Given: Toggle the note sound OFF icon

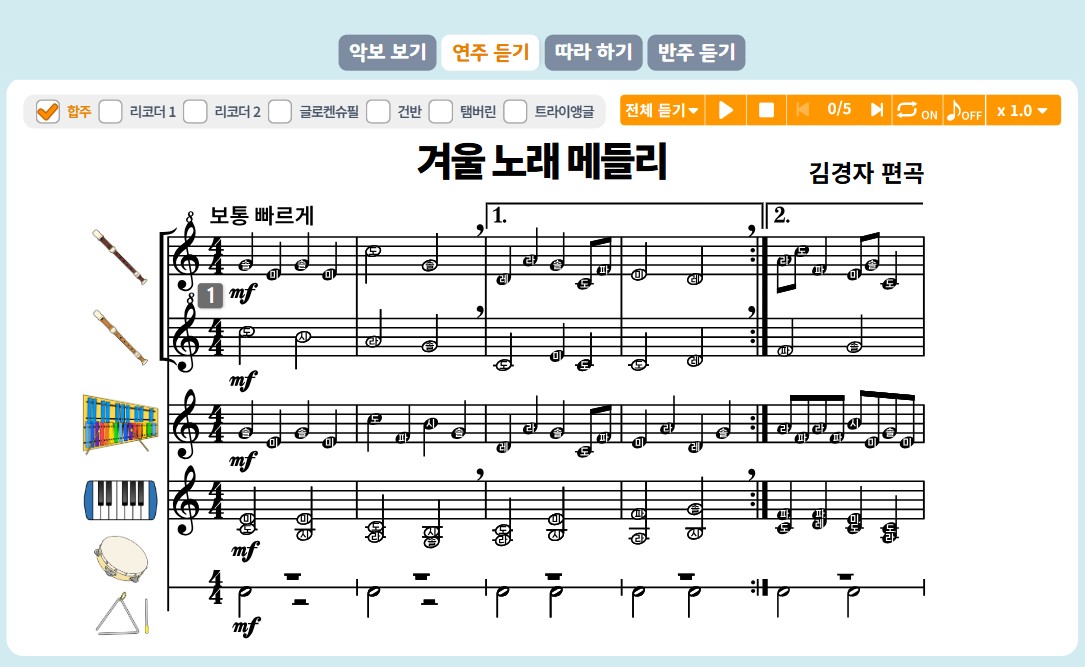Looking at the screenshot, I should tap(966, 110).
